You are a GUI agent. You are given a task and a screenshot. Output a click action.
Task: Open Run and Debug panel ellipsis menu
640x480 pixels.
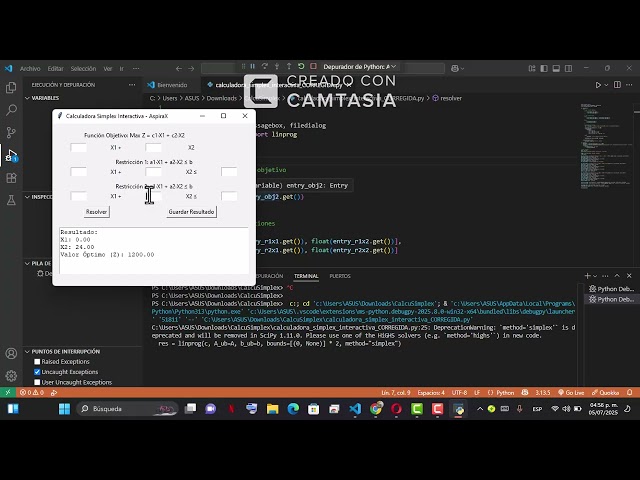pyautogui.click(x=132, y=85)
